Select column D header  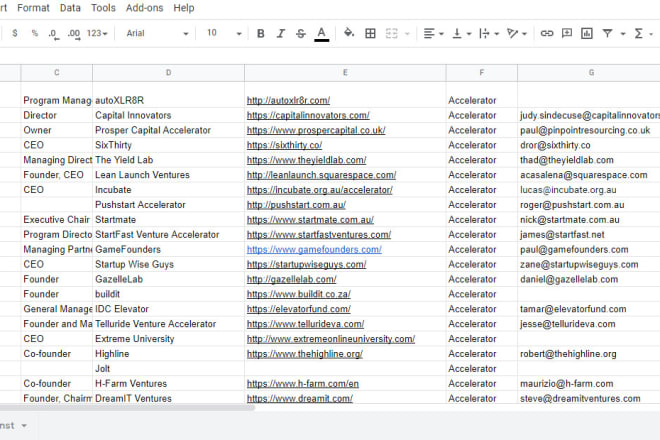point(168,72)
